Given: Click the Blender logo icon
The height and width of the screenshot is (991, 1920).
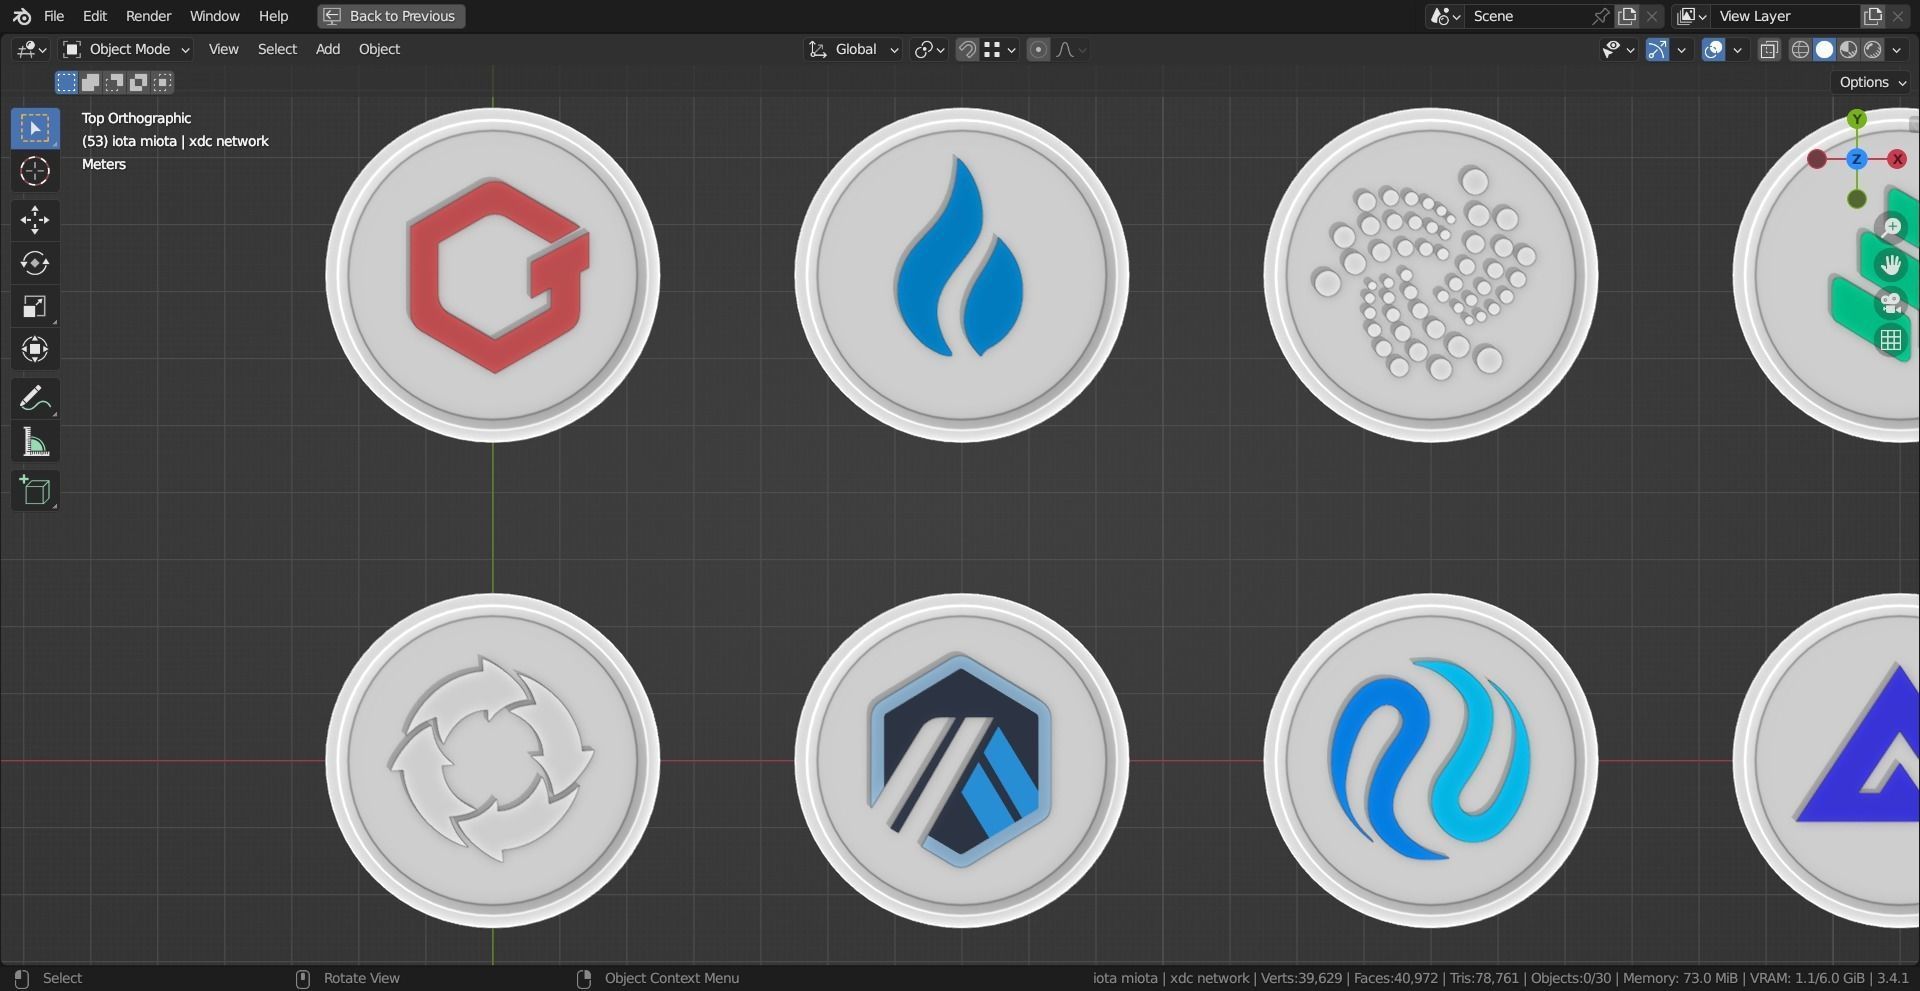Looking at the screenshot, I should coord(22,16).
